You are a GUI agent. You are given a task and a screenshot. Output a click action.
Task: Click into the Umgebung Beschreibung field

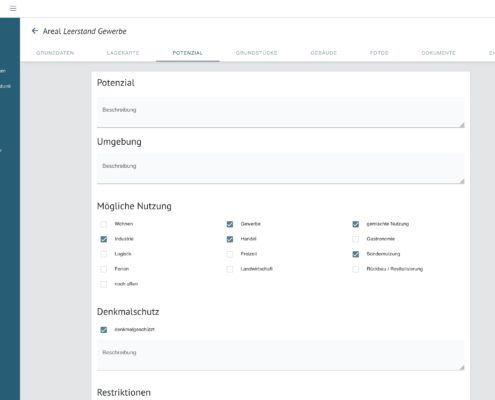281,168
